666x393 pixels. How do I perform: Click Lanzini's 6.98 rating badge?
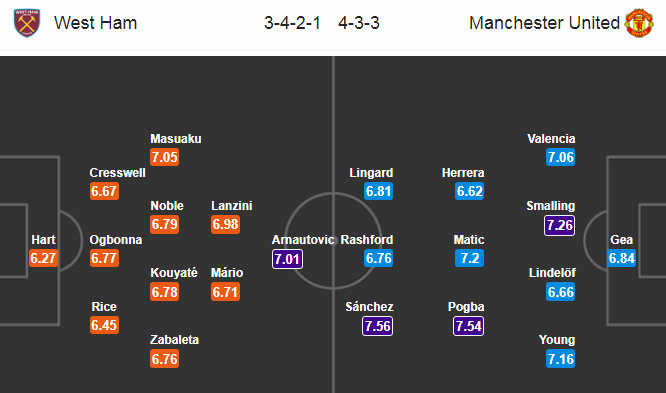tap(226, 224)
